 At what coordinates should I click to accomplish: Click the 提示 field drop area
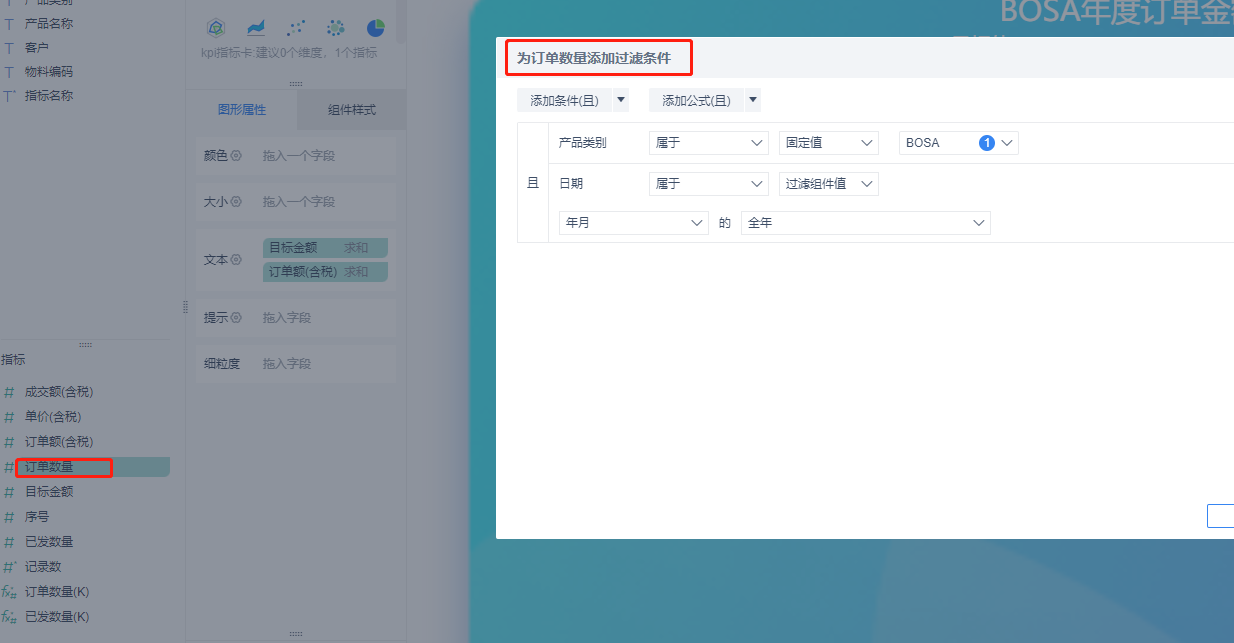pyautogui.click(x=325, y=318)
